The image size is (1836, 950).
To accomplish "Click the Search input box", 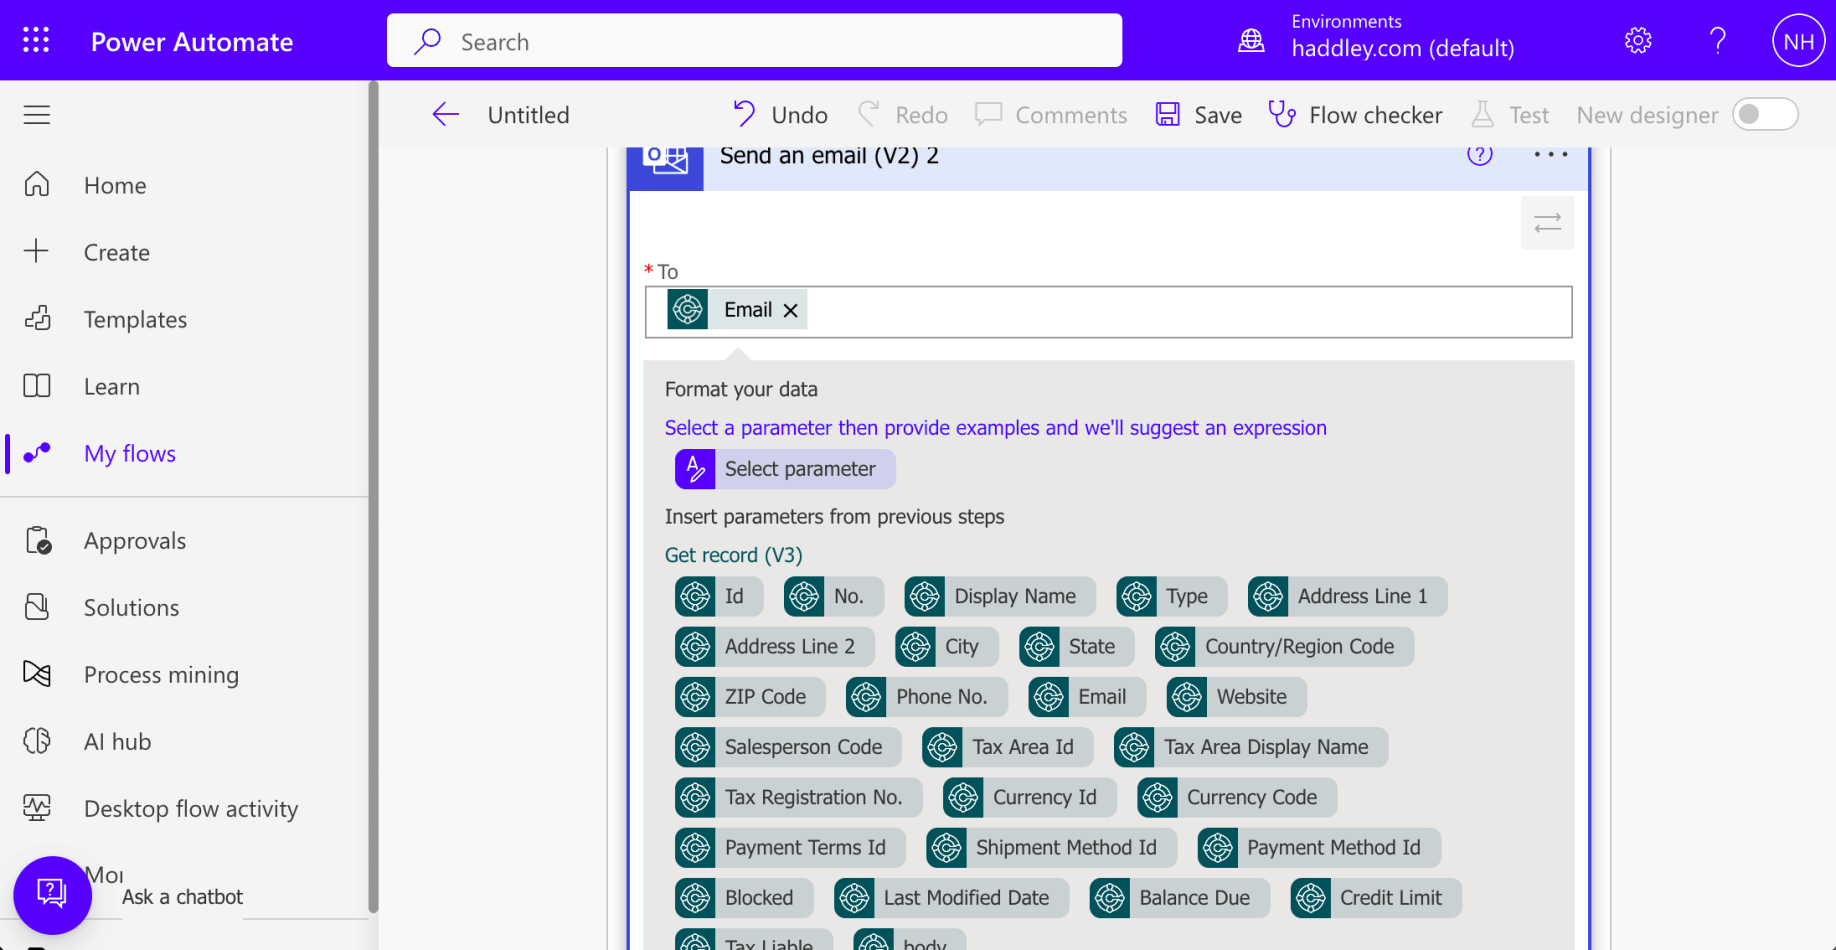I will click(754, 41).
